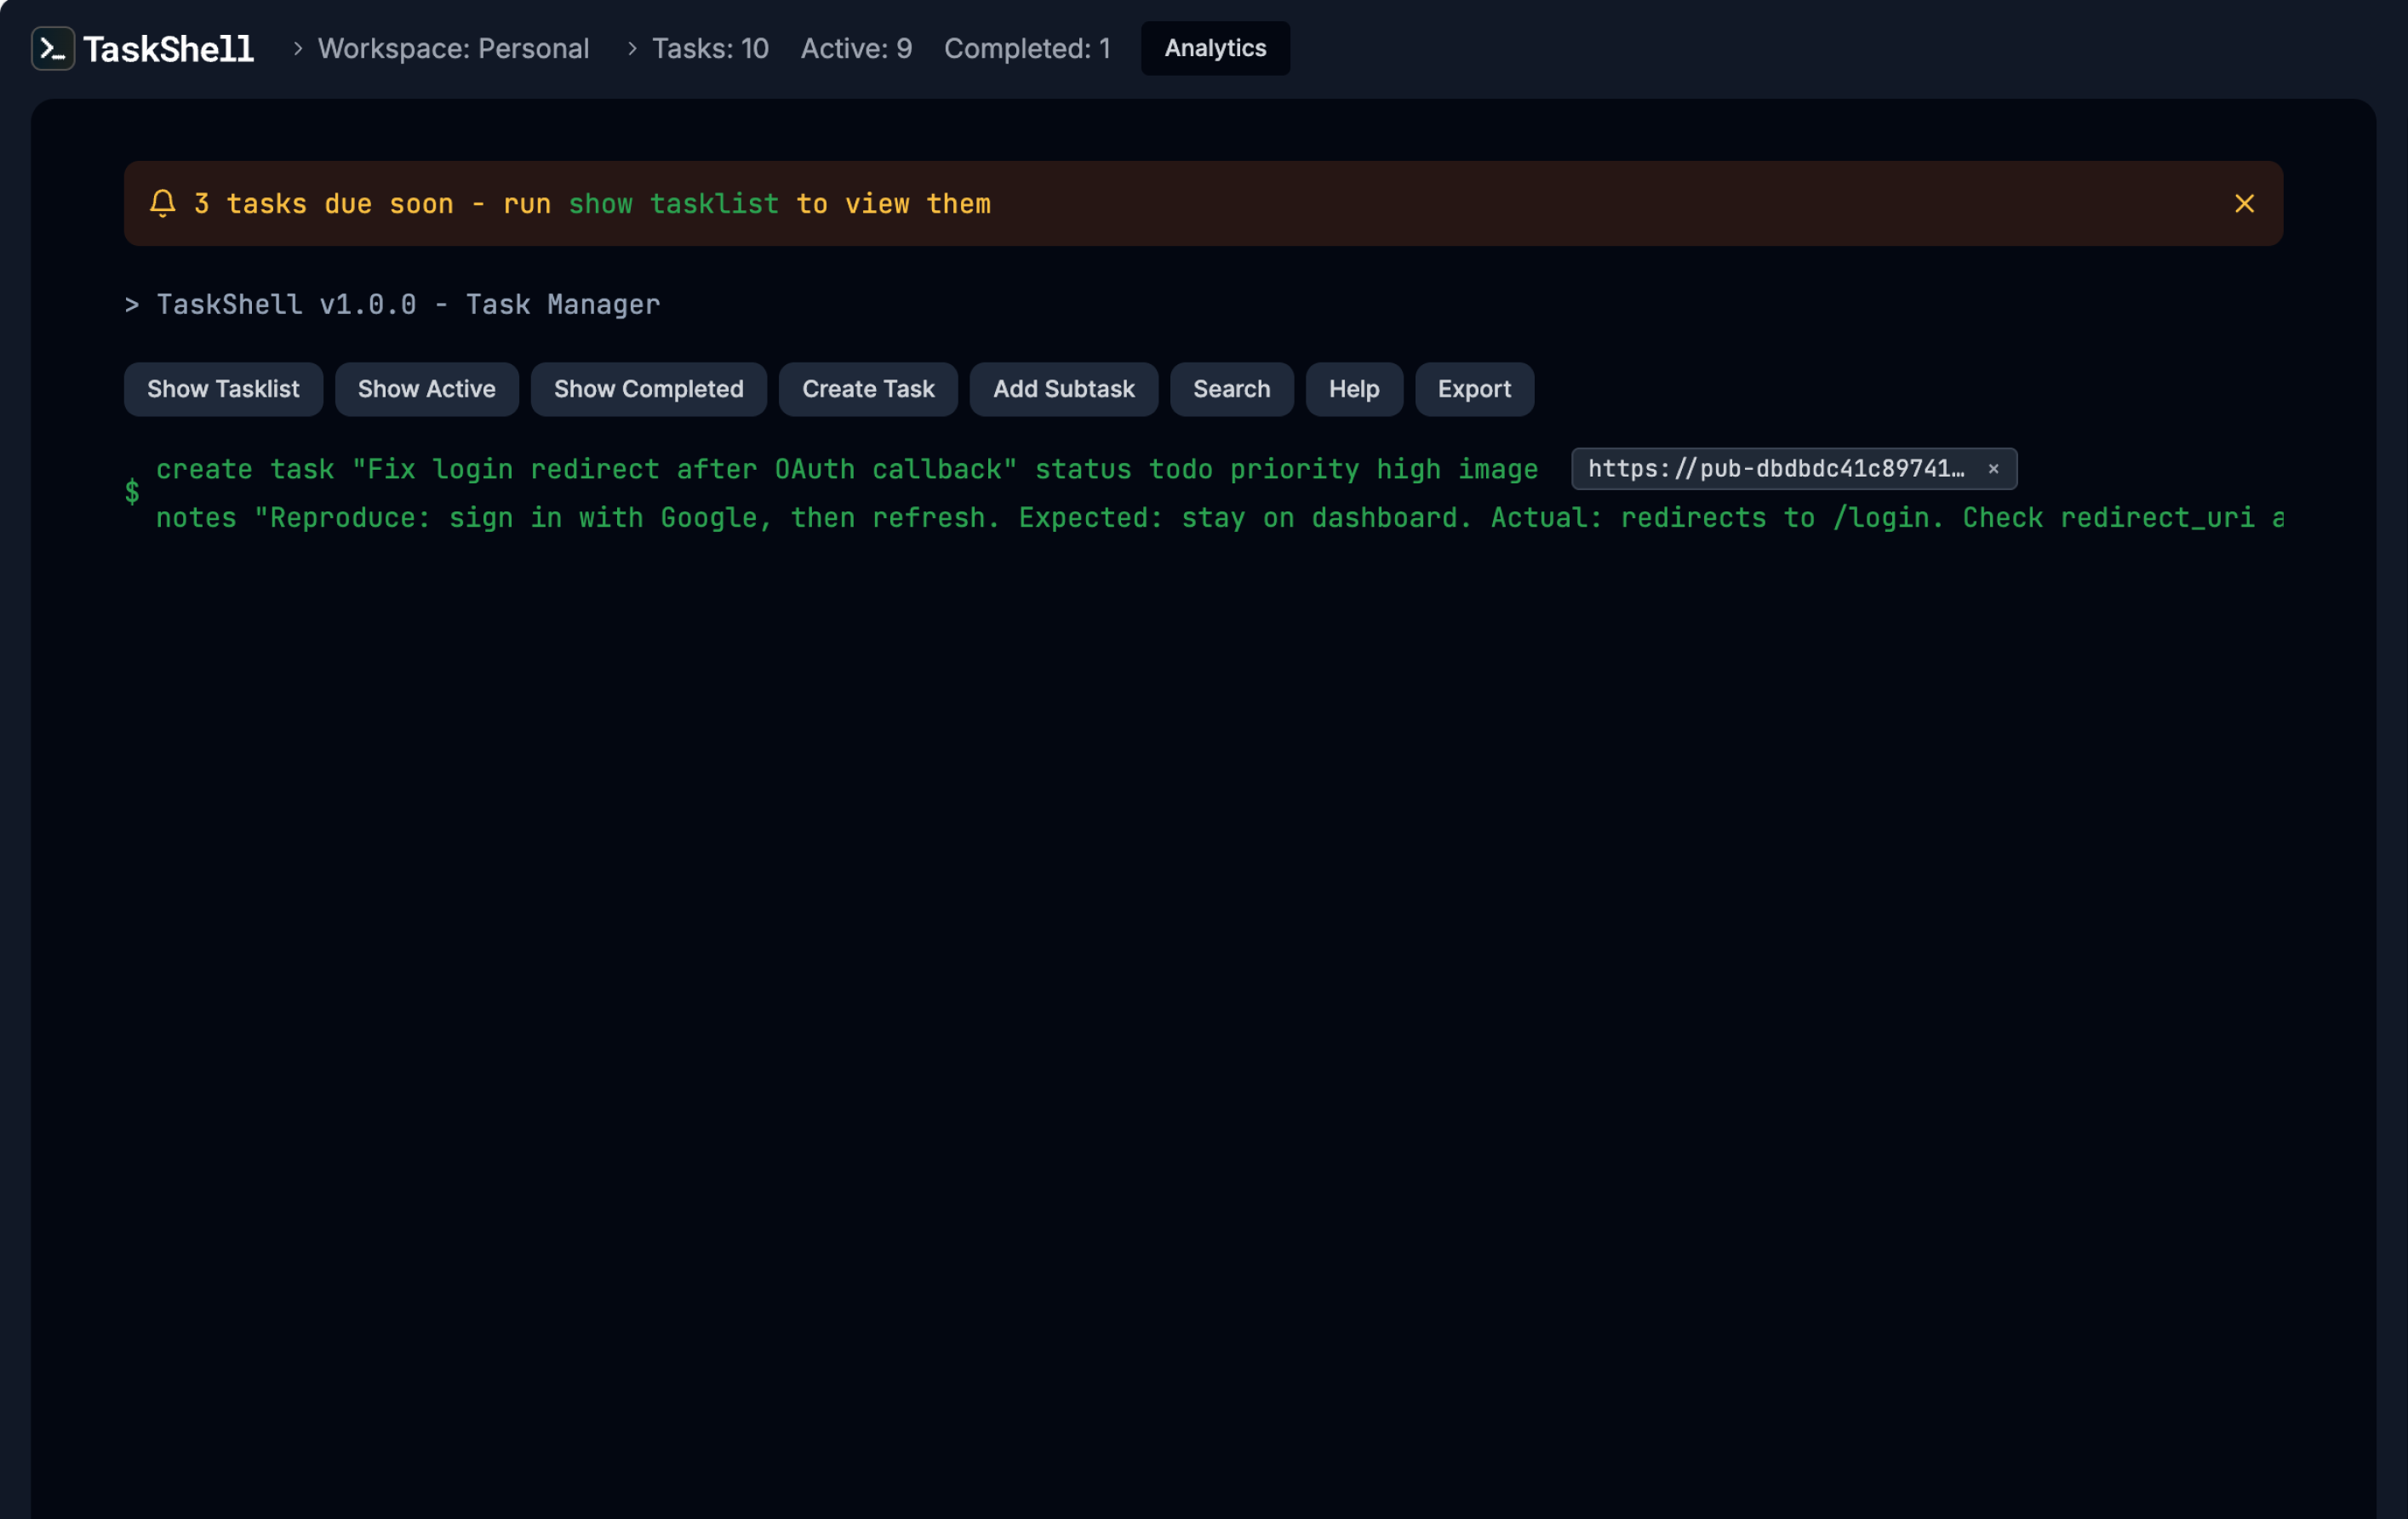Run the Show Completed command

(648, 389)
